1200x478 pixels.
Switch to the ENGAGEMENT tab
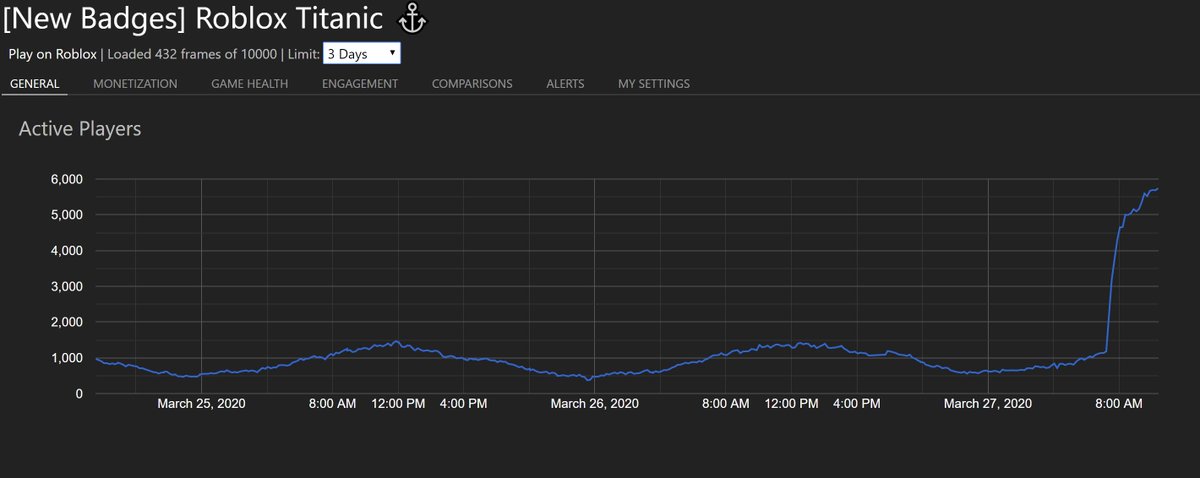pyautogui.click(x=360, y=84)
